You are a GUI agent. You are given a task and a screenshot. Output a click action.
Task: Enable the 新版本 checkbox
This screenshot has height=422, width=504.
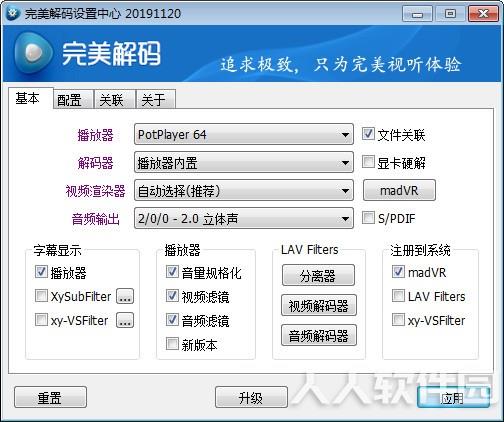(x=172, y=344)
